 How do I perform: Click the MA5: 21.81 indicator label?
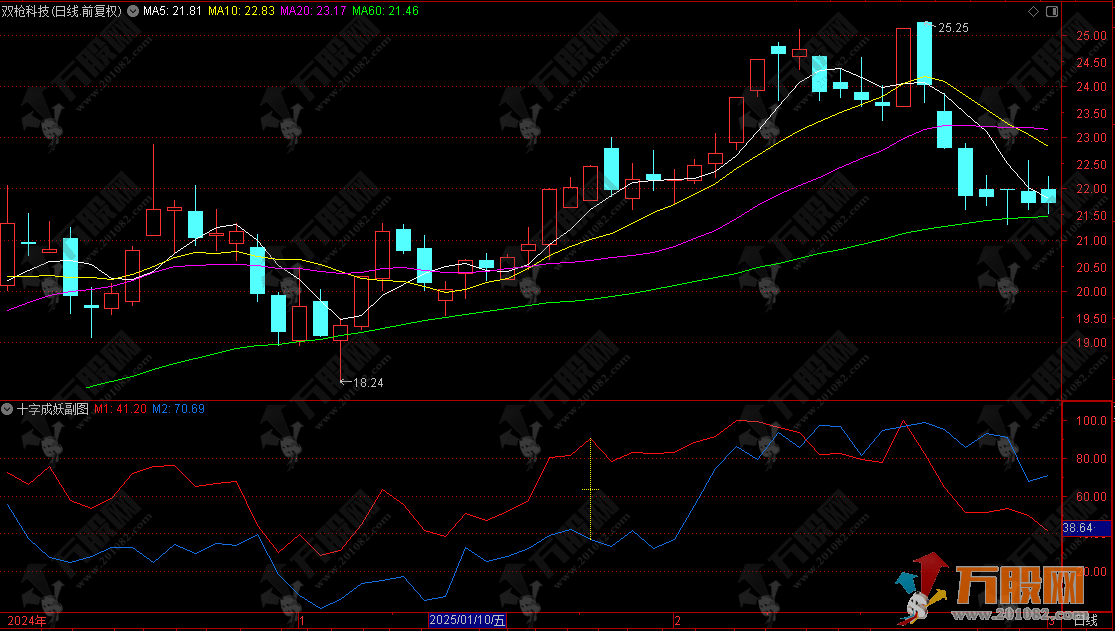172,11
